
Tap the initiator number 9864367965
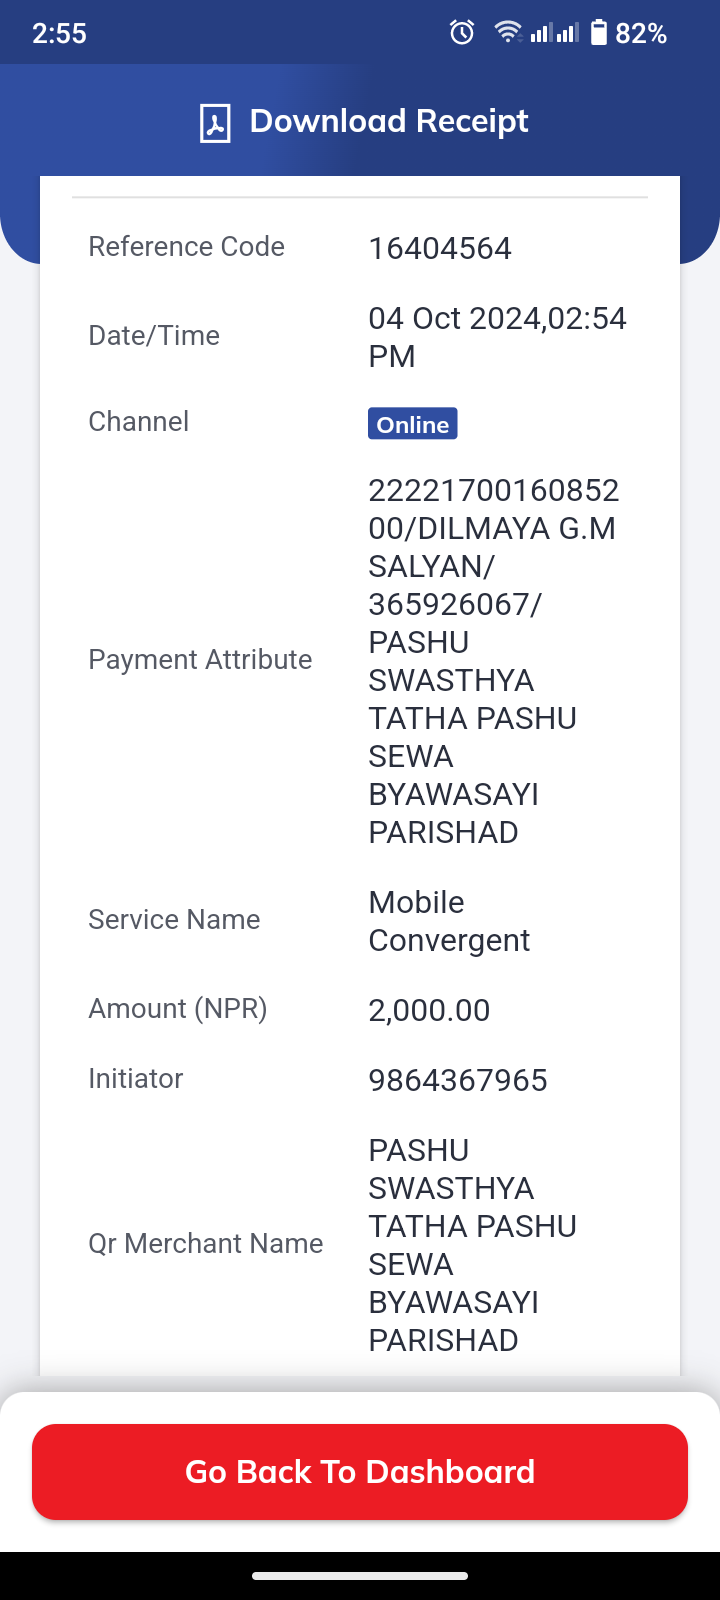tap(458, 1080)
